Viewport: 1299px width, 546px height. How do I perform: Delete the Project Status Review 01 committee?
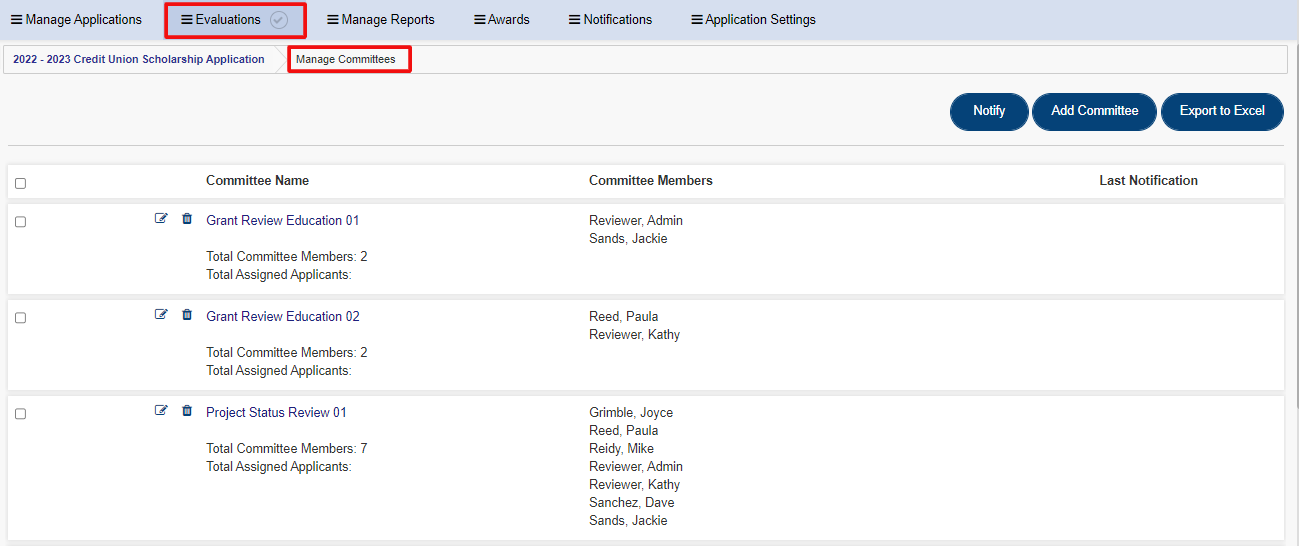(187, 410)
